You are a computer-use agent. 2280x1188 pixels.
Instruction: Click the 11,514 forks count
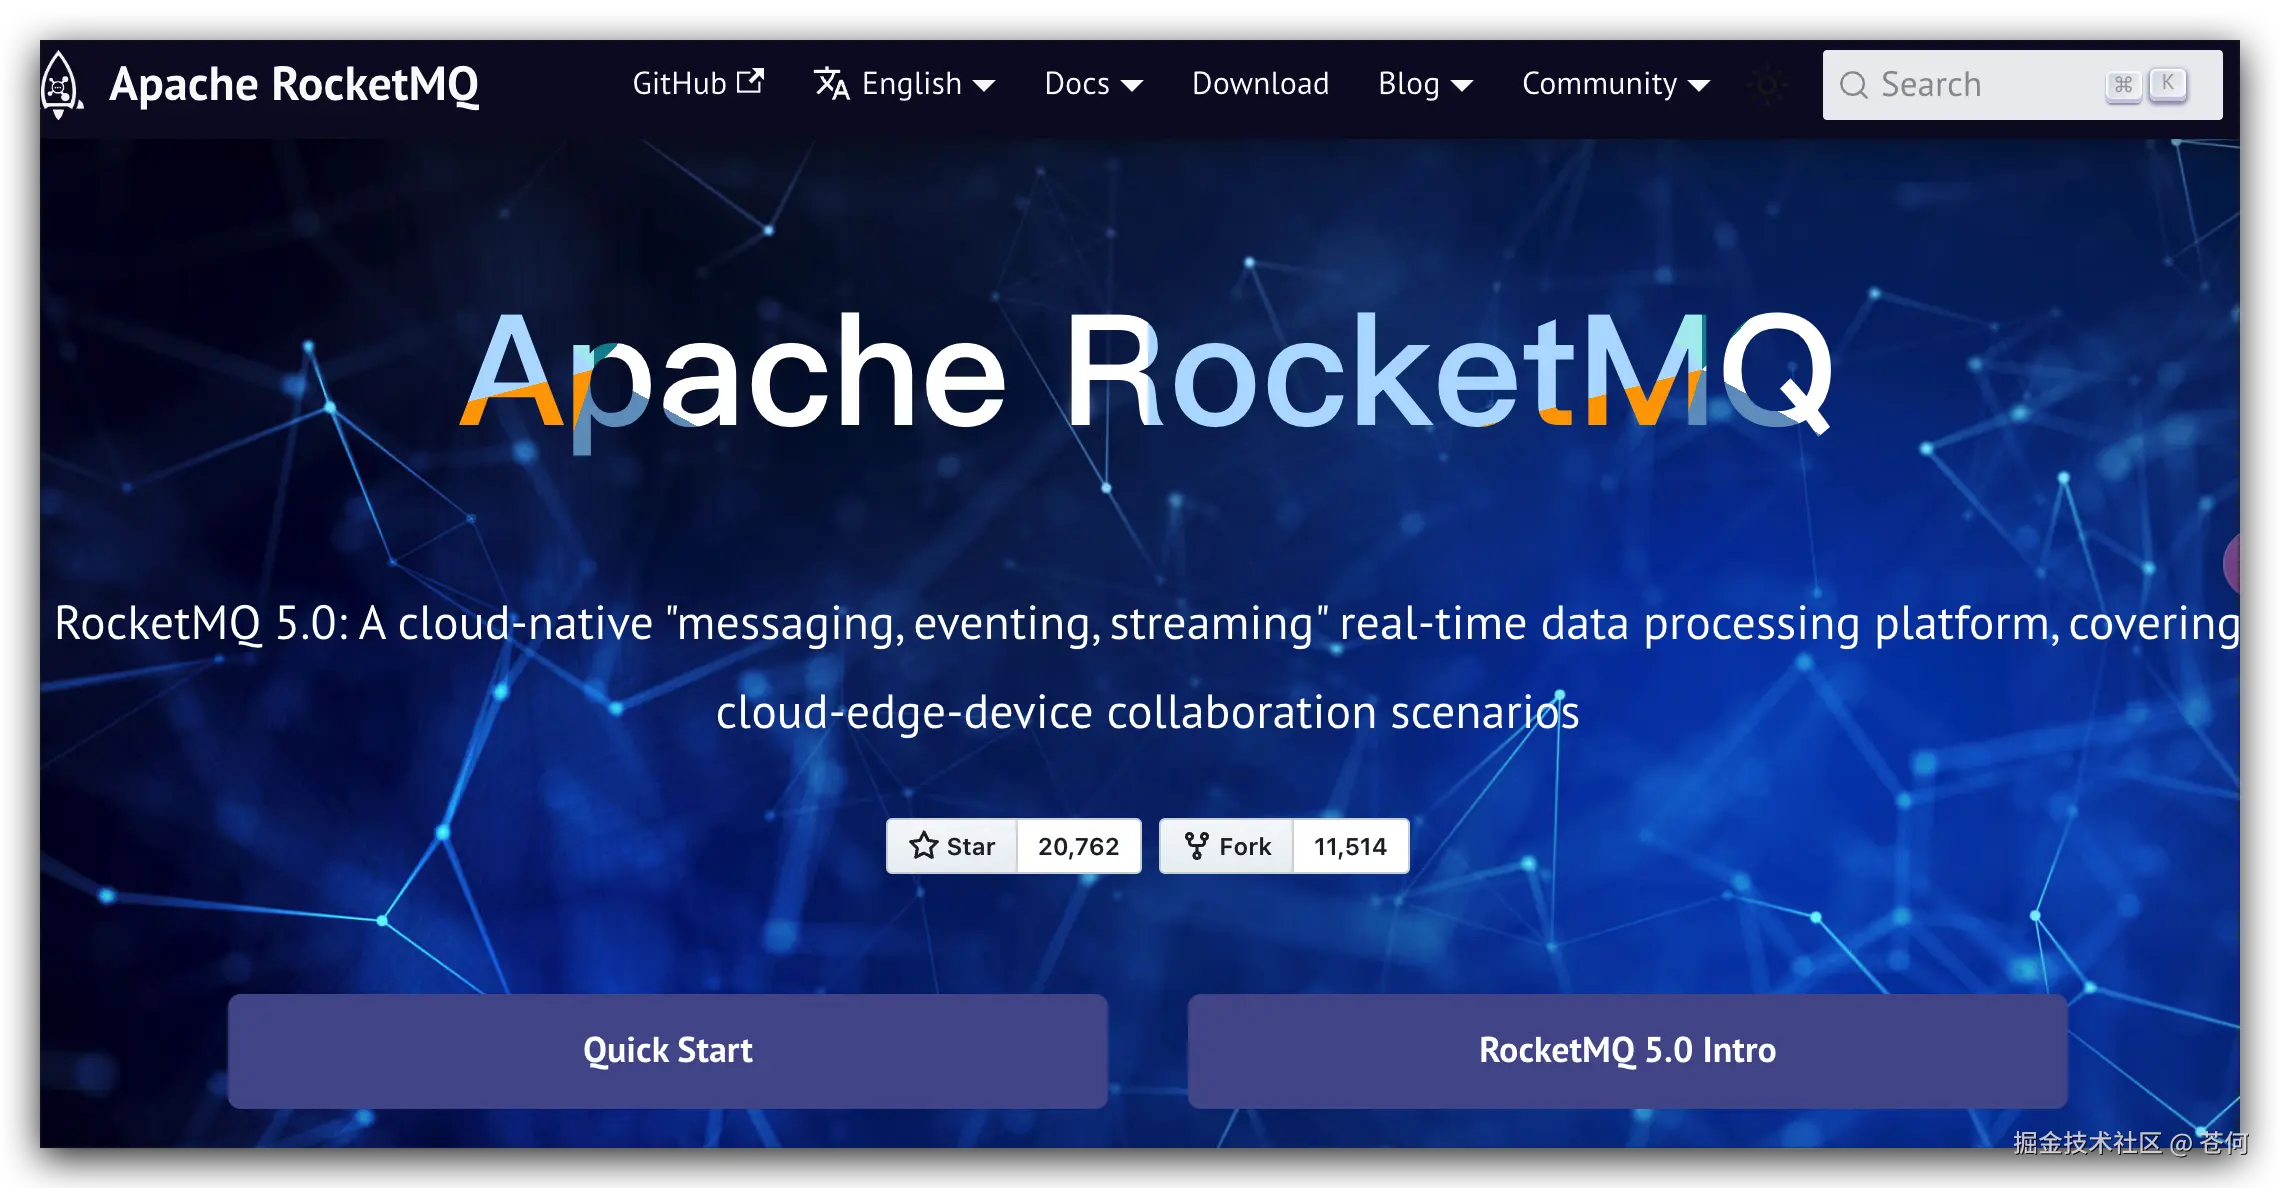1350,846
